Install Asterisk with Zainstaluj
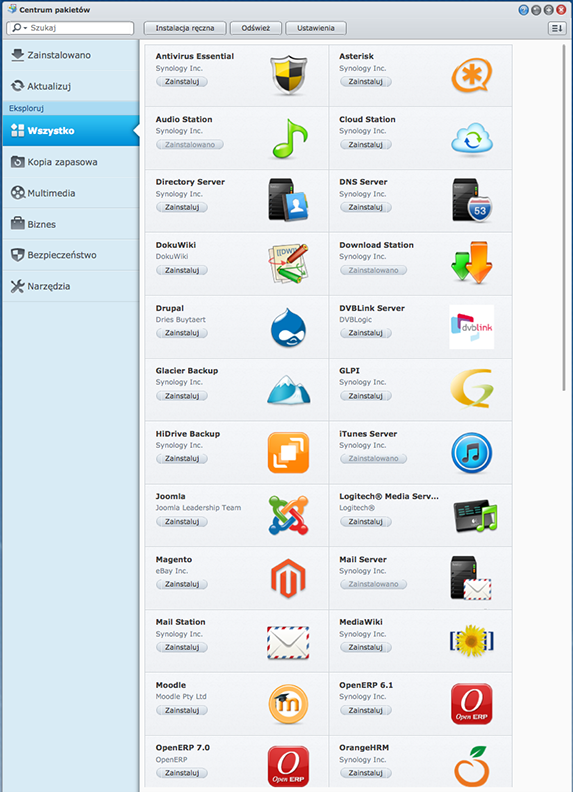 coord(365,82)
